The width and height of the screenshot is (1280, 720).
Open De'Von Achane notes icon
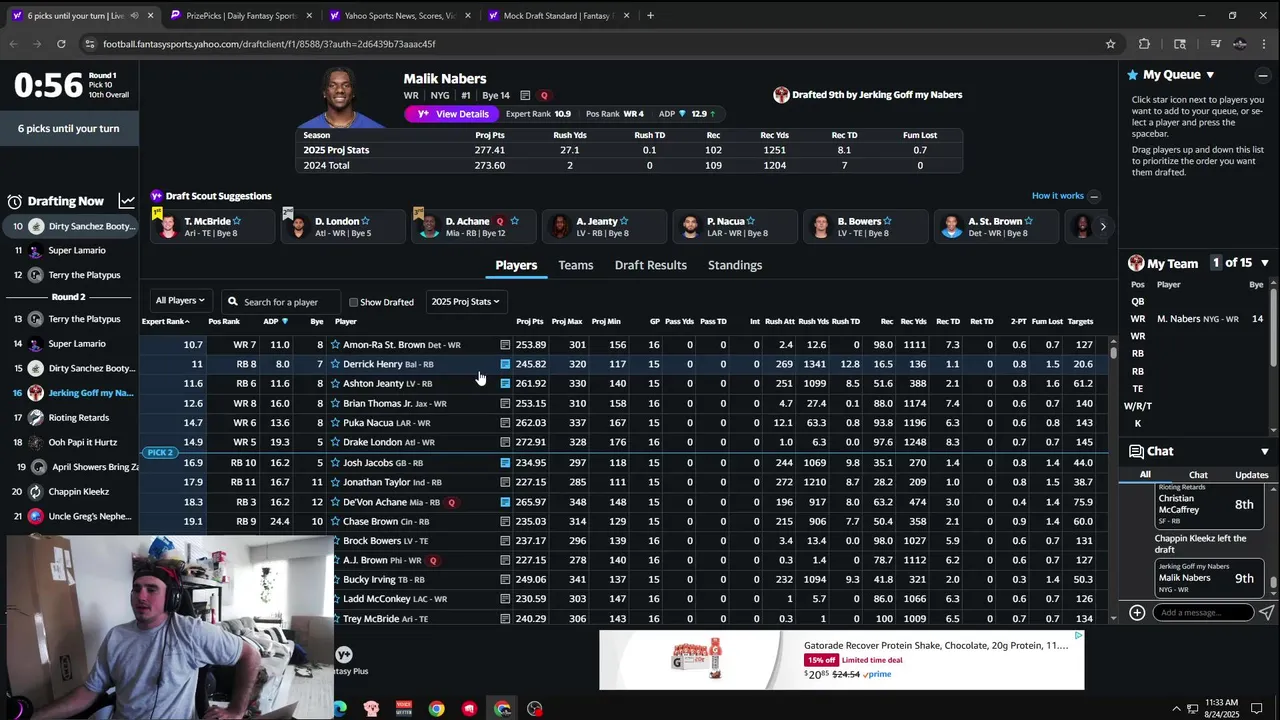[x=505, y=502]
